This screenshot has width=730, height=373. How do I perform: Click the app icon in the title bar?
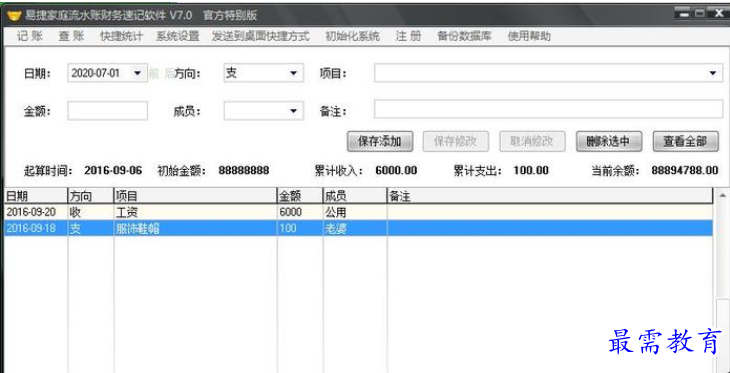[x=14, y=15]
